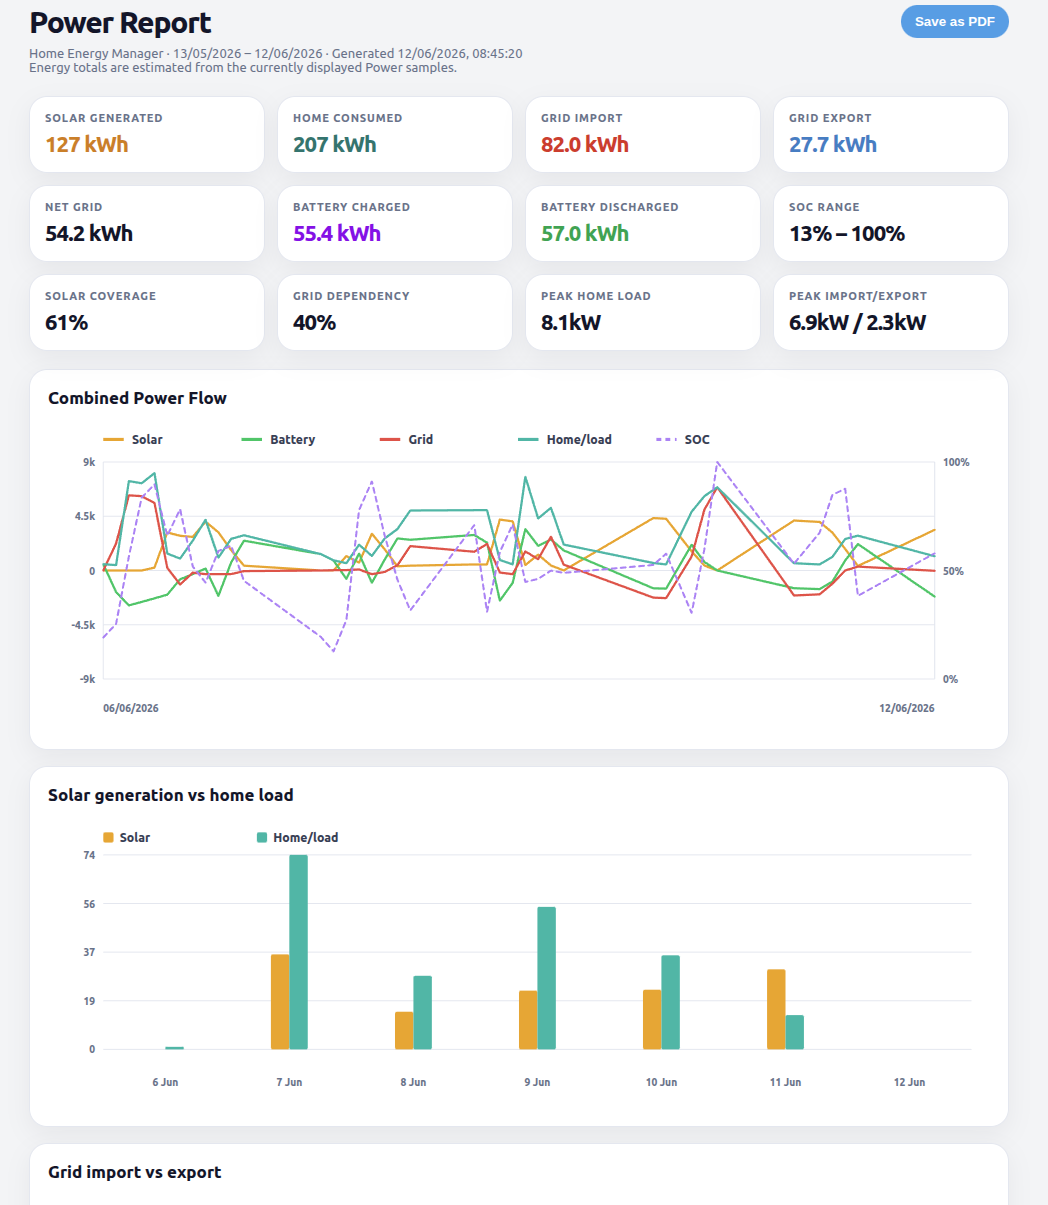The image size is (1048, 1205).
Task: Toggle Grid series in the chart legend
Action: pos(407,439)
